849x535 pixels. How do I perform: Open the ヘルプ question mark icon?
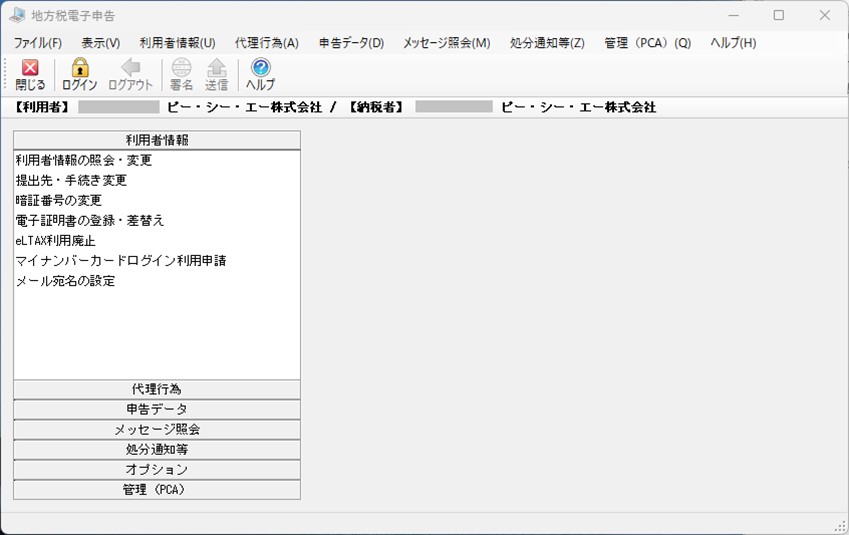[x=260, y=68]
